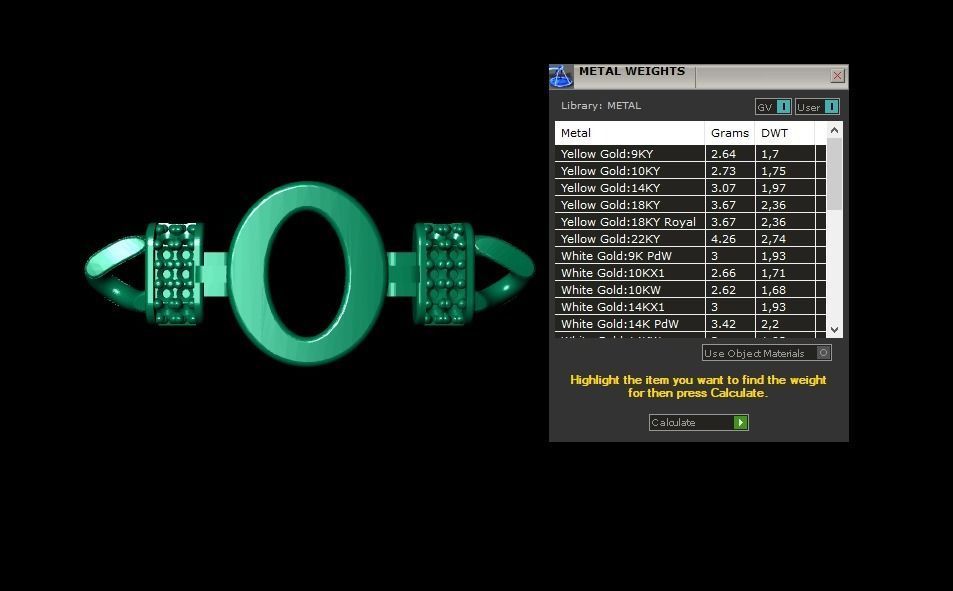The width and height of the screenshot is (953, 591).
Task: Click the 1,97 DWT value
Action: tap(773, 188)
